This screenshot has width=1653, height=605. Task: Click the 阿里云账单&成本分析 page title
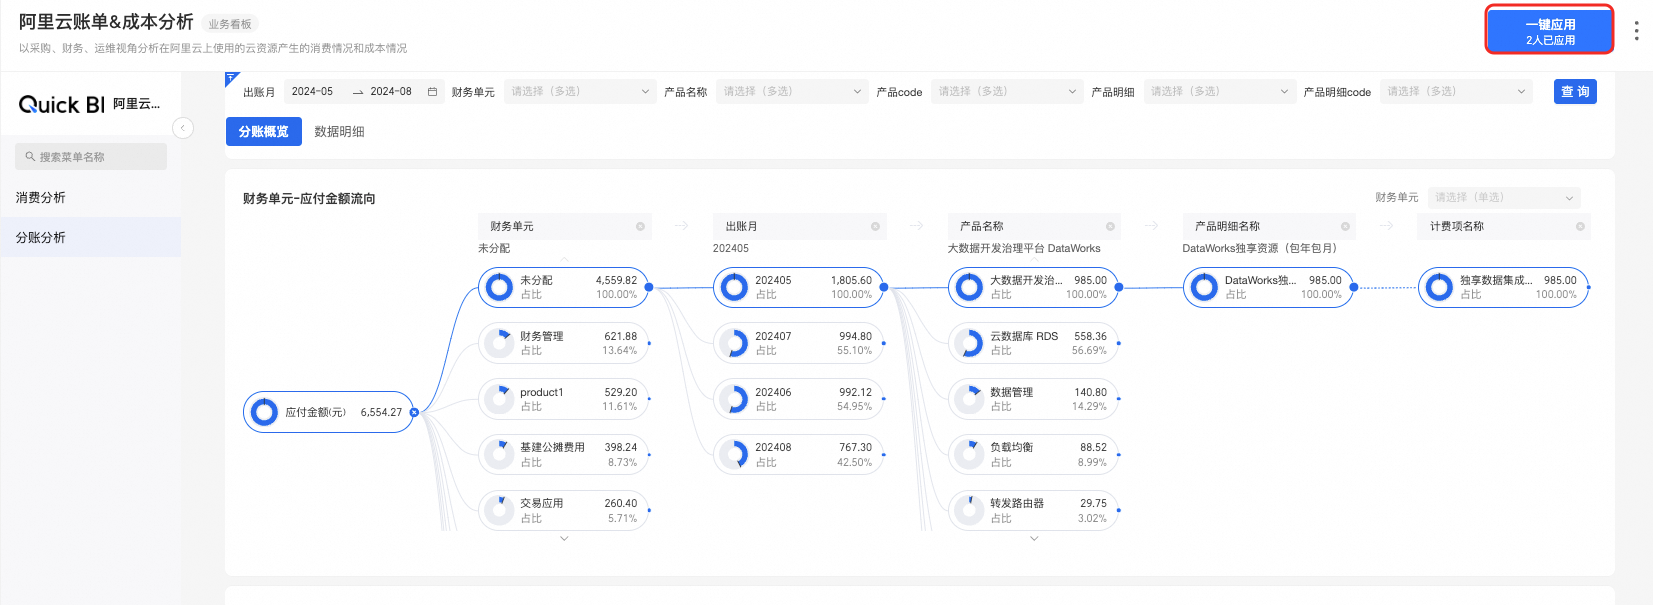tap(106, 22)
